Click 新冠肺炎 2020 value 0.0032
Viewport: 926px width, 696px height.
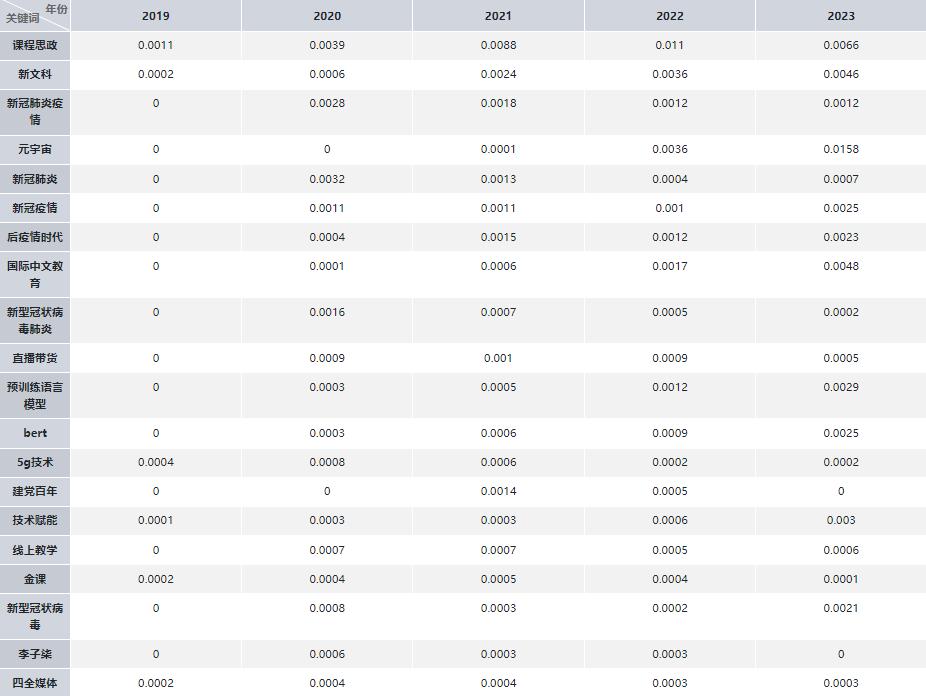click(x=327, y=179)
